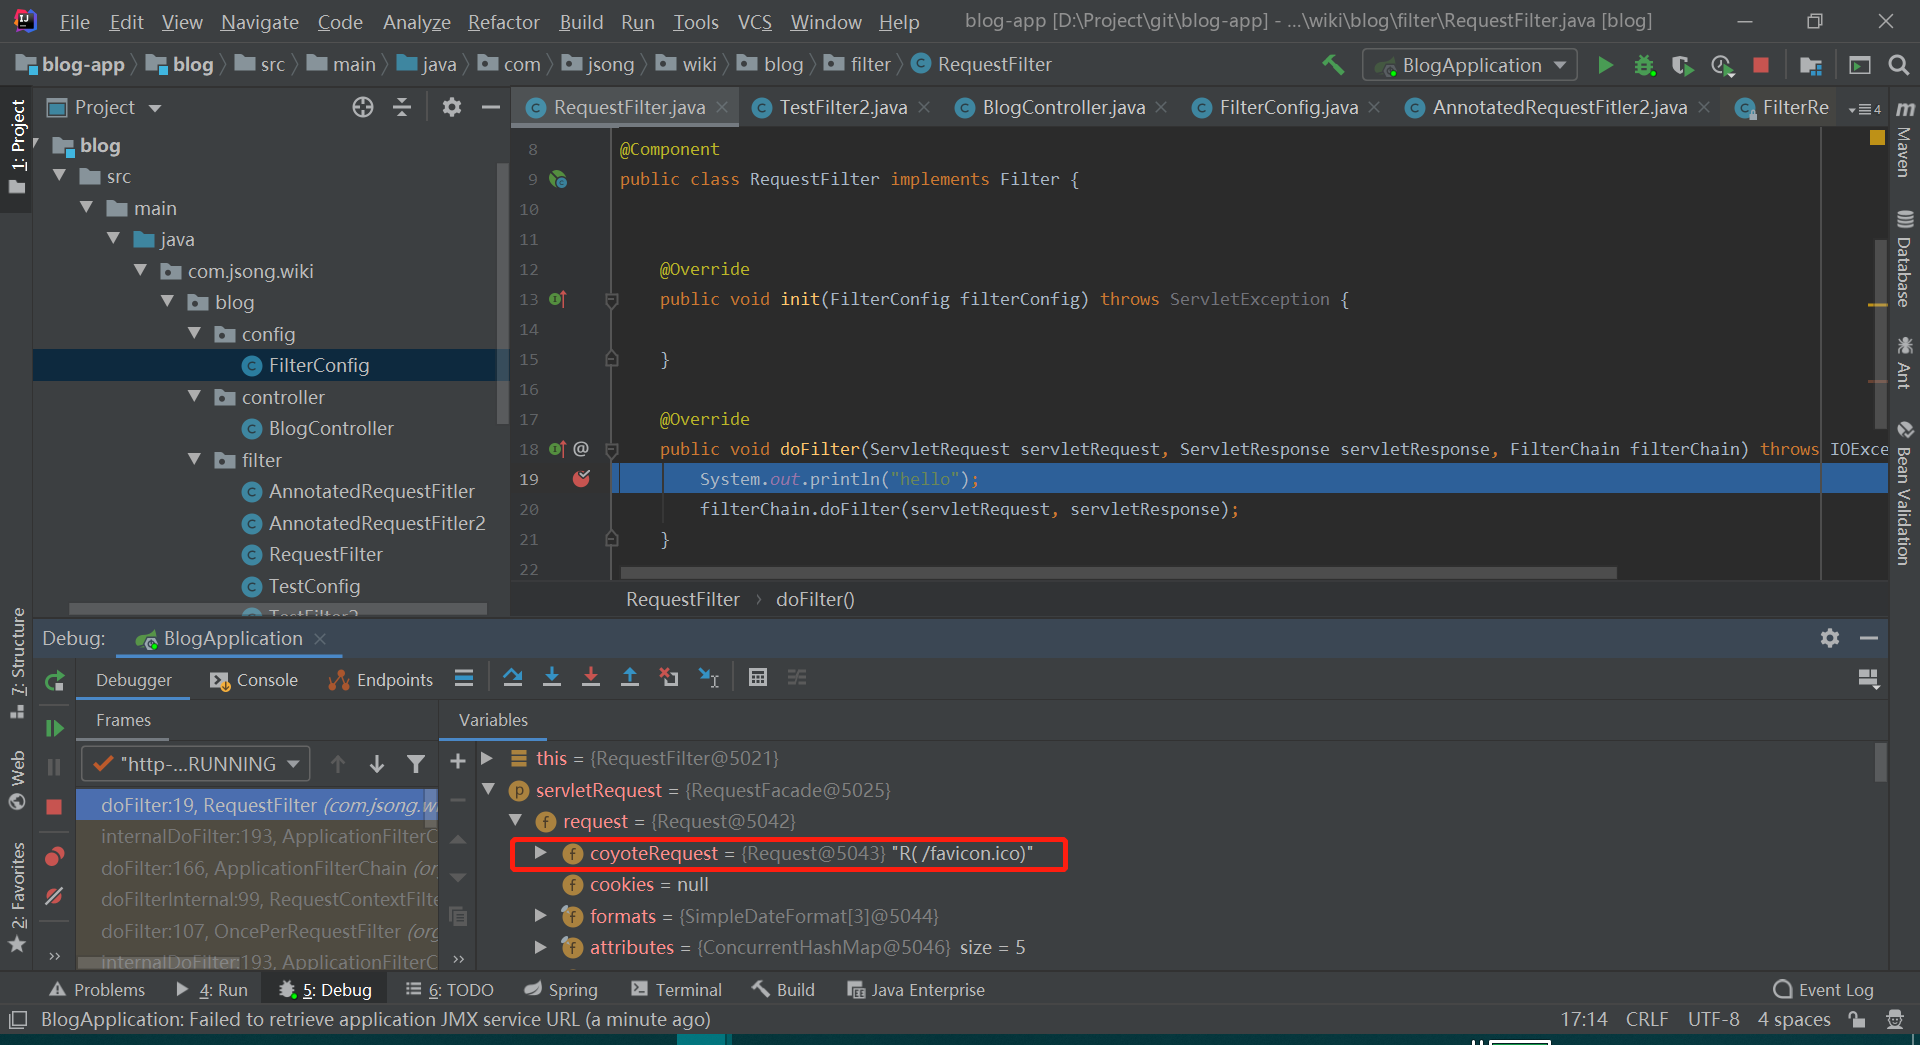Click the Variables panel vertical scrollbar
The height and width of the screenshot is (1045, 1920).
tap(1880, 762)
